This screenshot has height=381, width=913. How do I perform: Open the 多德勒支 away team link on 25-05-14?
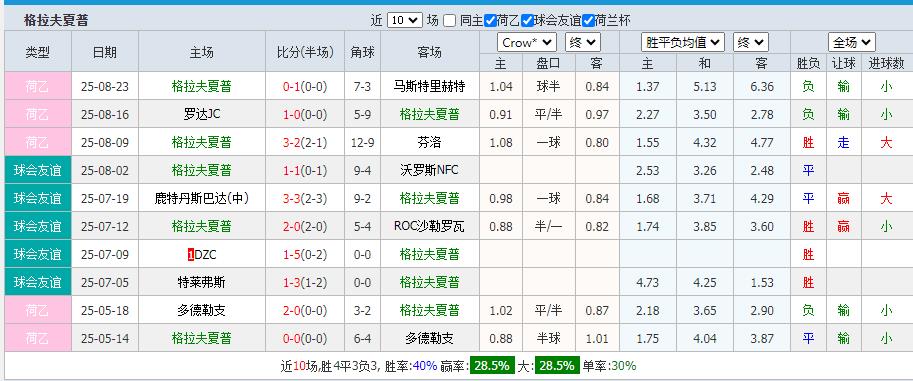tap(430, 338)
